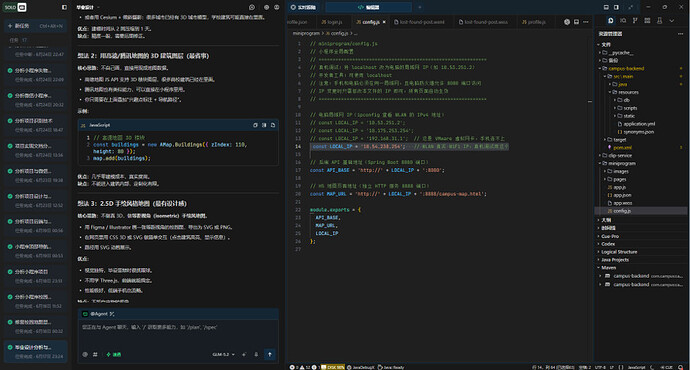The height and width of the screenshot is (370, 690).
Task: Click the miniprogram breadcrumb segment
Action: coord(306,33)
